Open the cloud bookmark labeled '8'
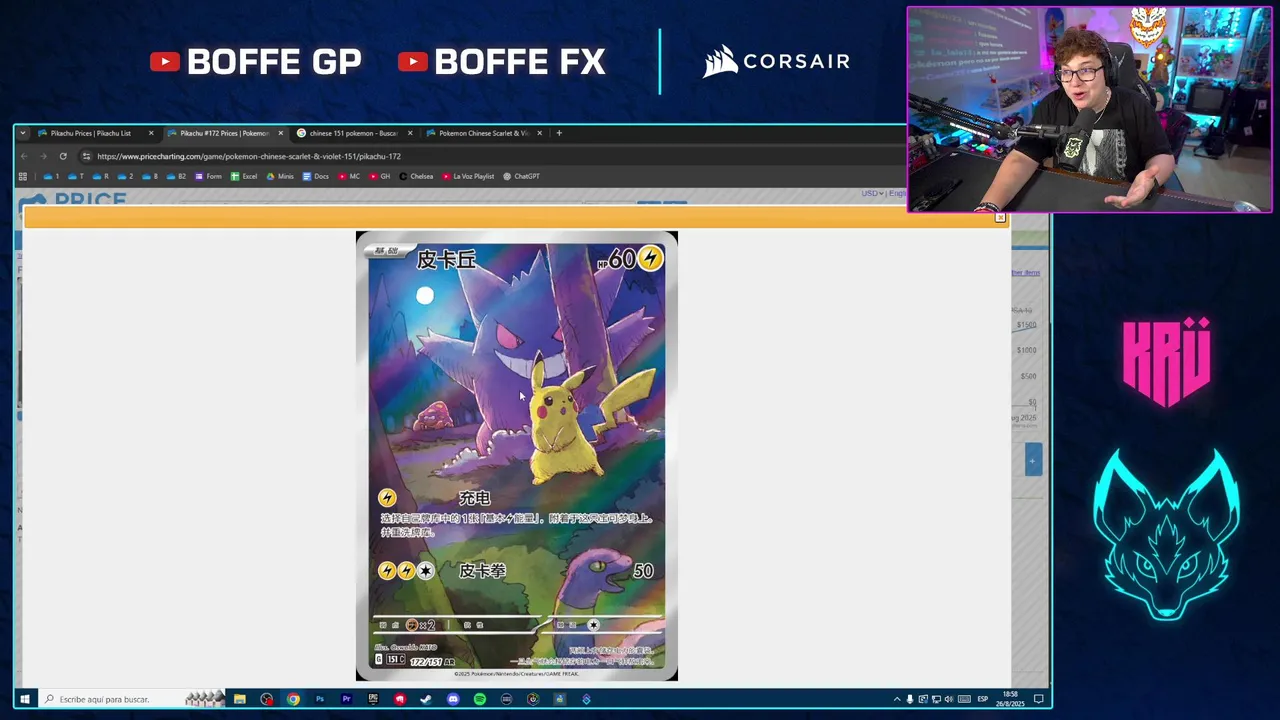The width and height of the screenshot is (1280, 720). 150,176
